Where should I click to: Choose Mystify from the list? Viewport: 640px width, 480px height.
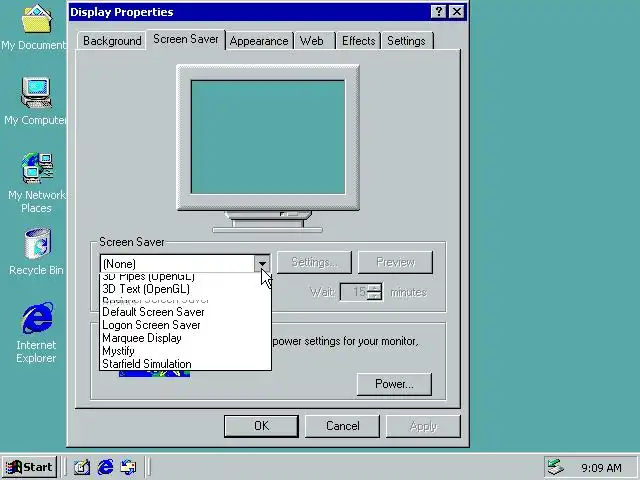click(185, 351)
